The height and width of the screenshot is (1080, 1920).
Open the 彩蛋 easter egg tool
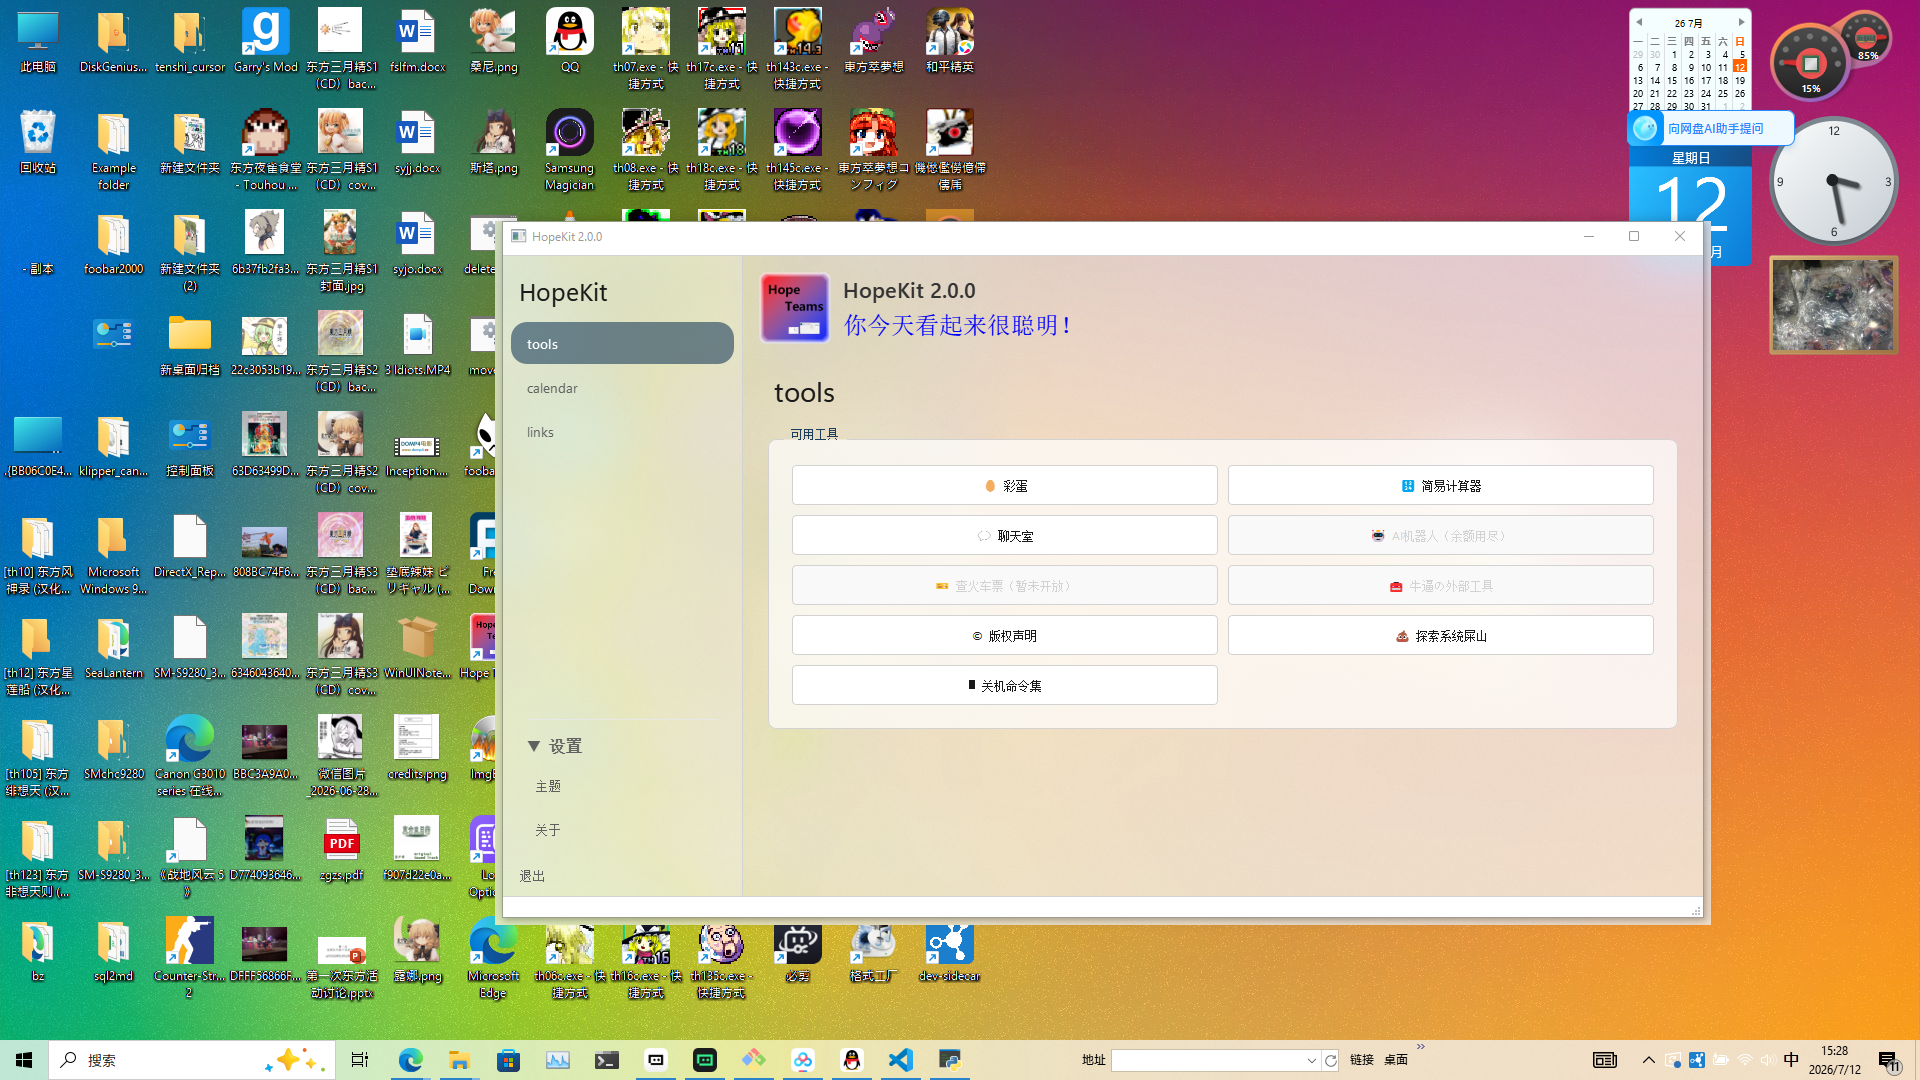point(1004,486)
